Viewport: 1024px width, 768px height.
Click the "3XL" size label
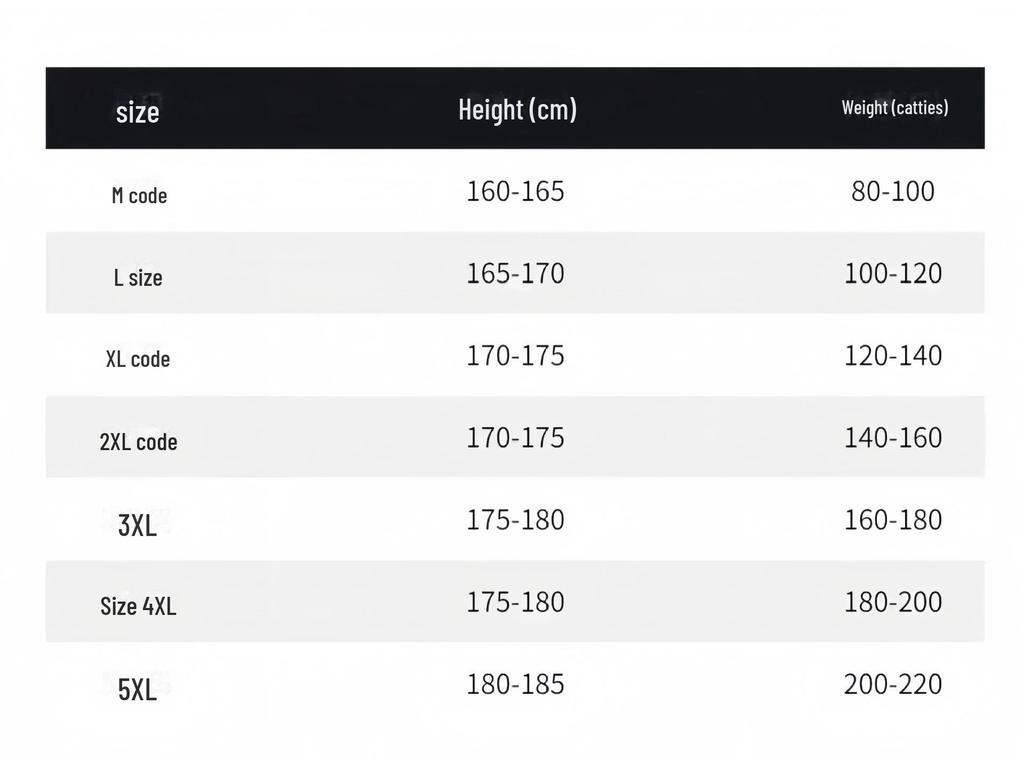pyautogui.click(x=138, y=524)
